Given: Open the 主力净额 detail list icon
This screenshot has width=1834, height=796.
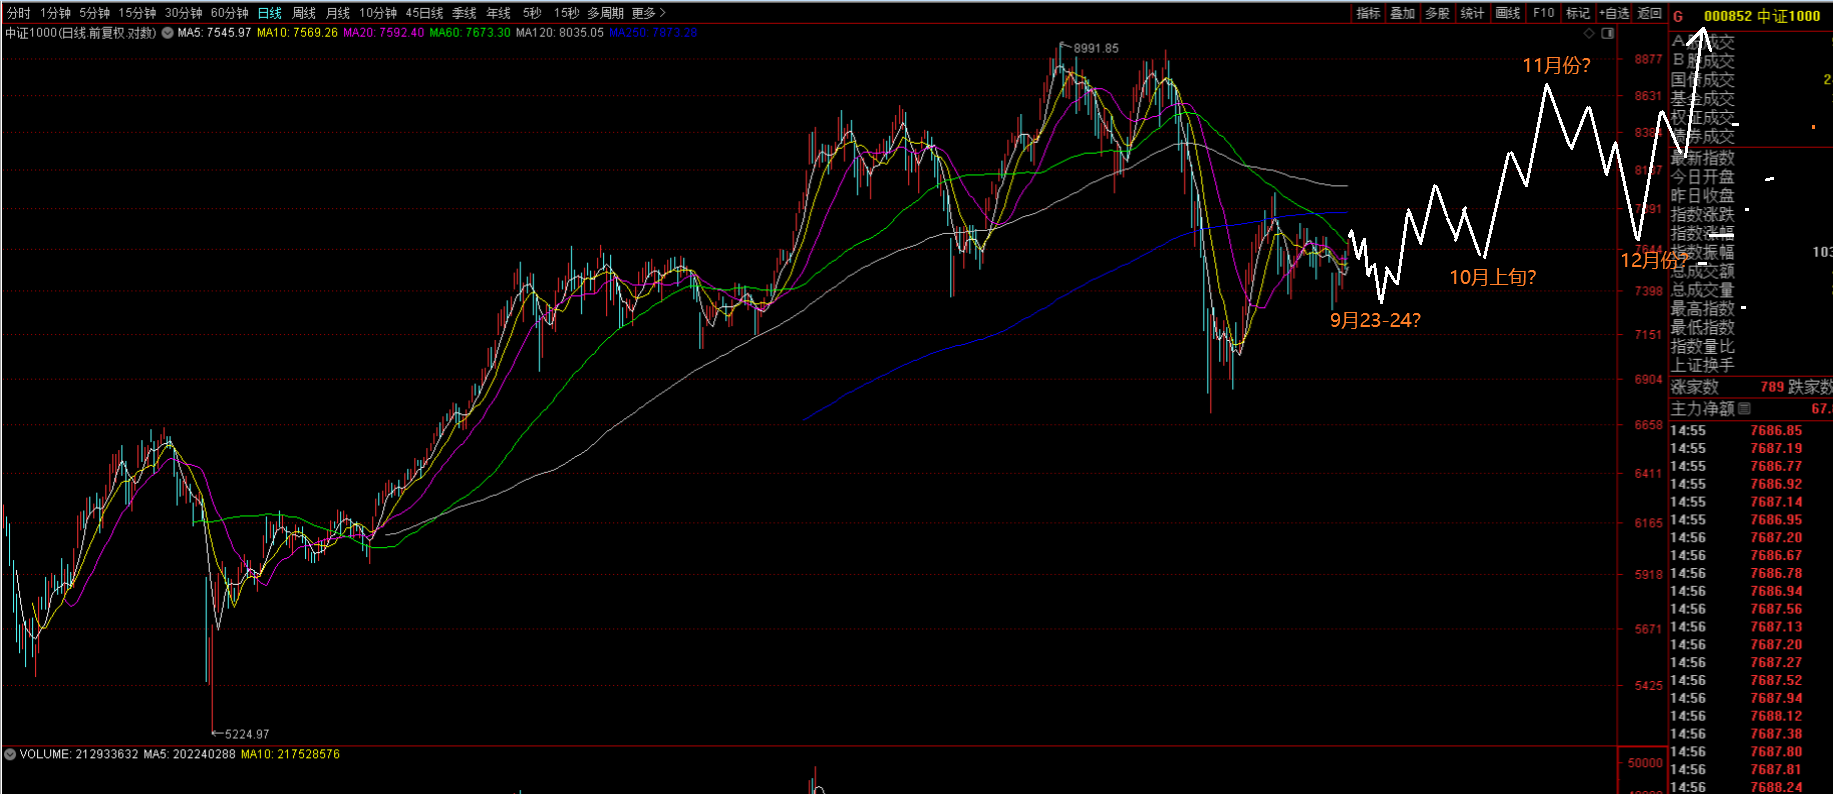Looking at the screenshot, I should pos(1745,408).
